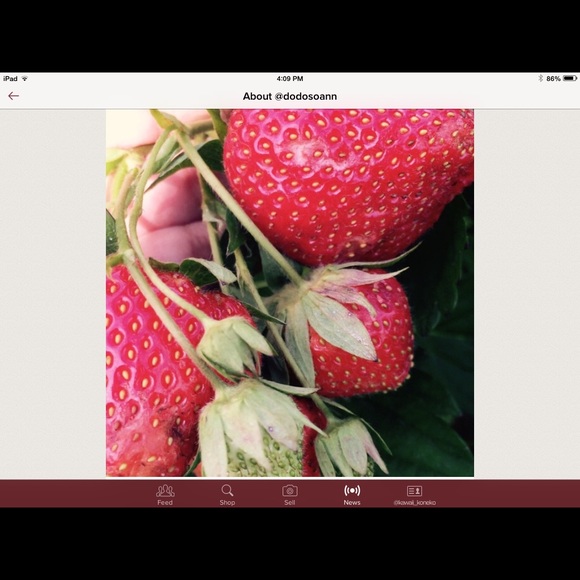Click the Bluetooth status icon
The image size is (580, 580).
coord(540,78)
